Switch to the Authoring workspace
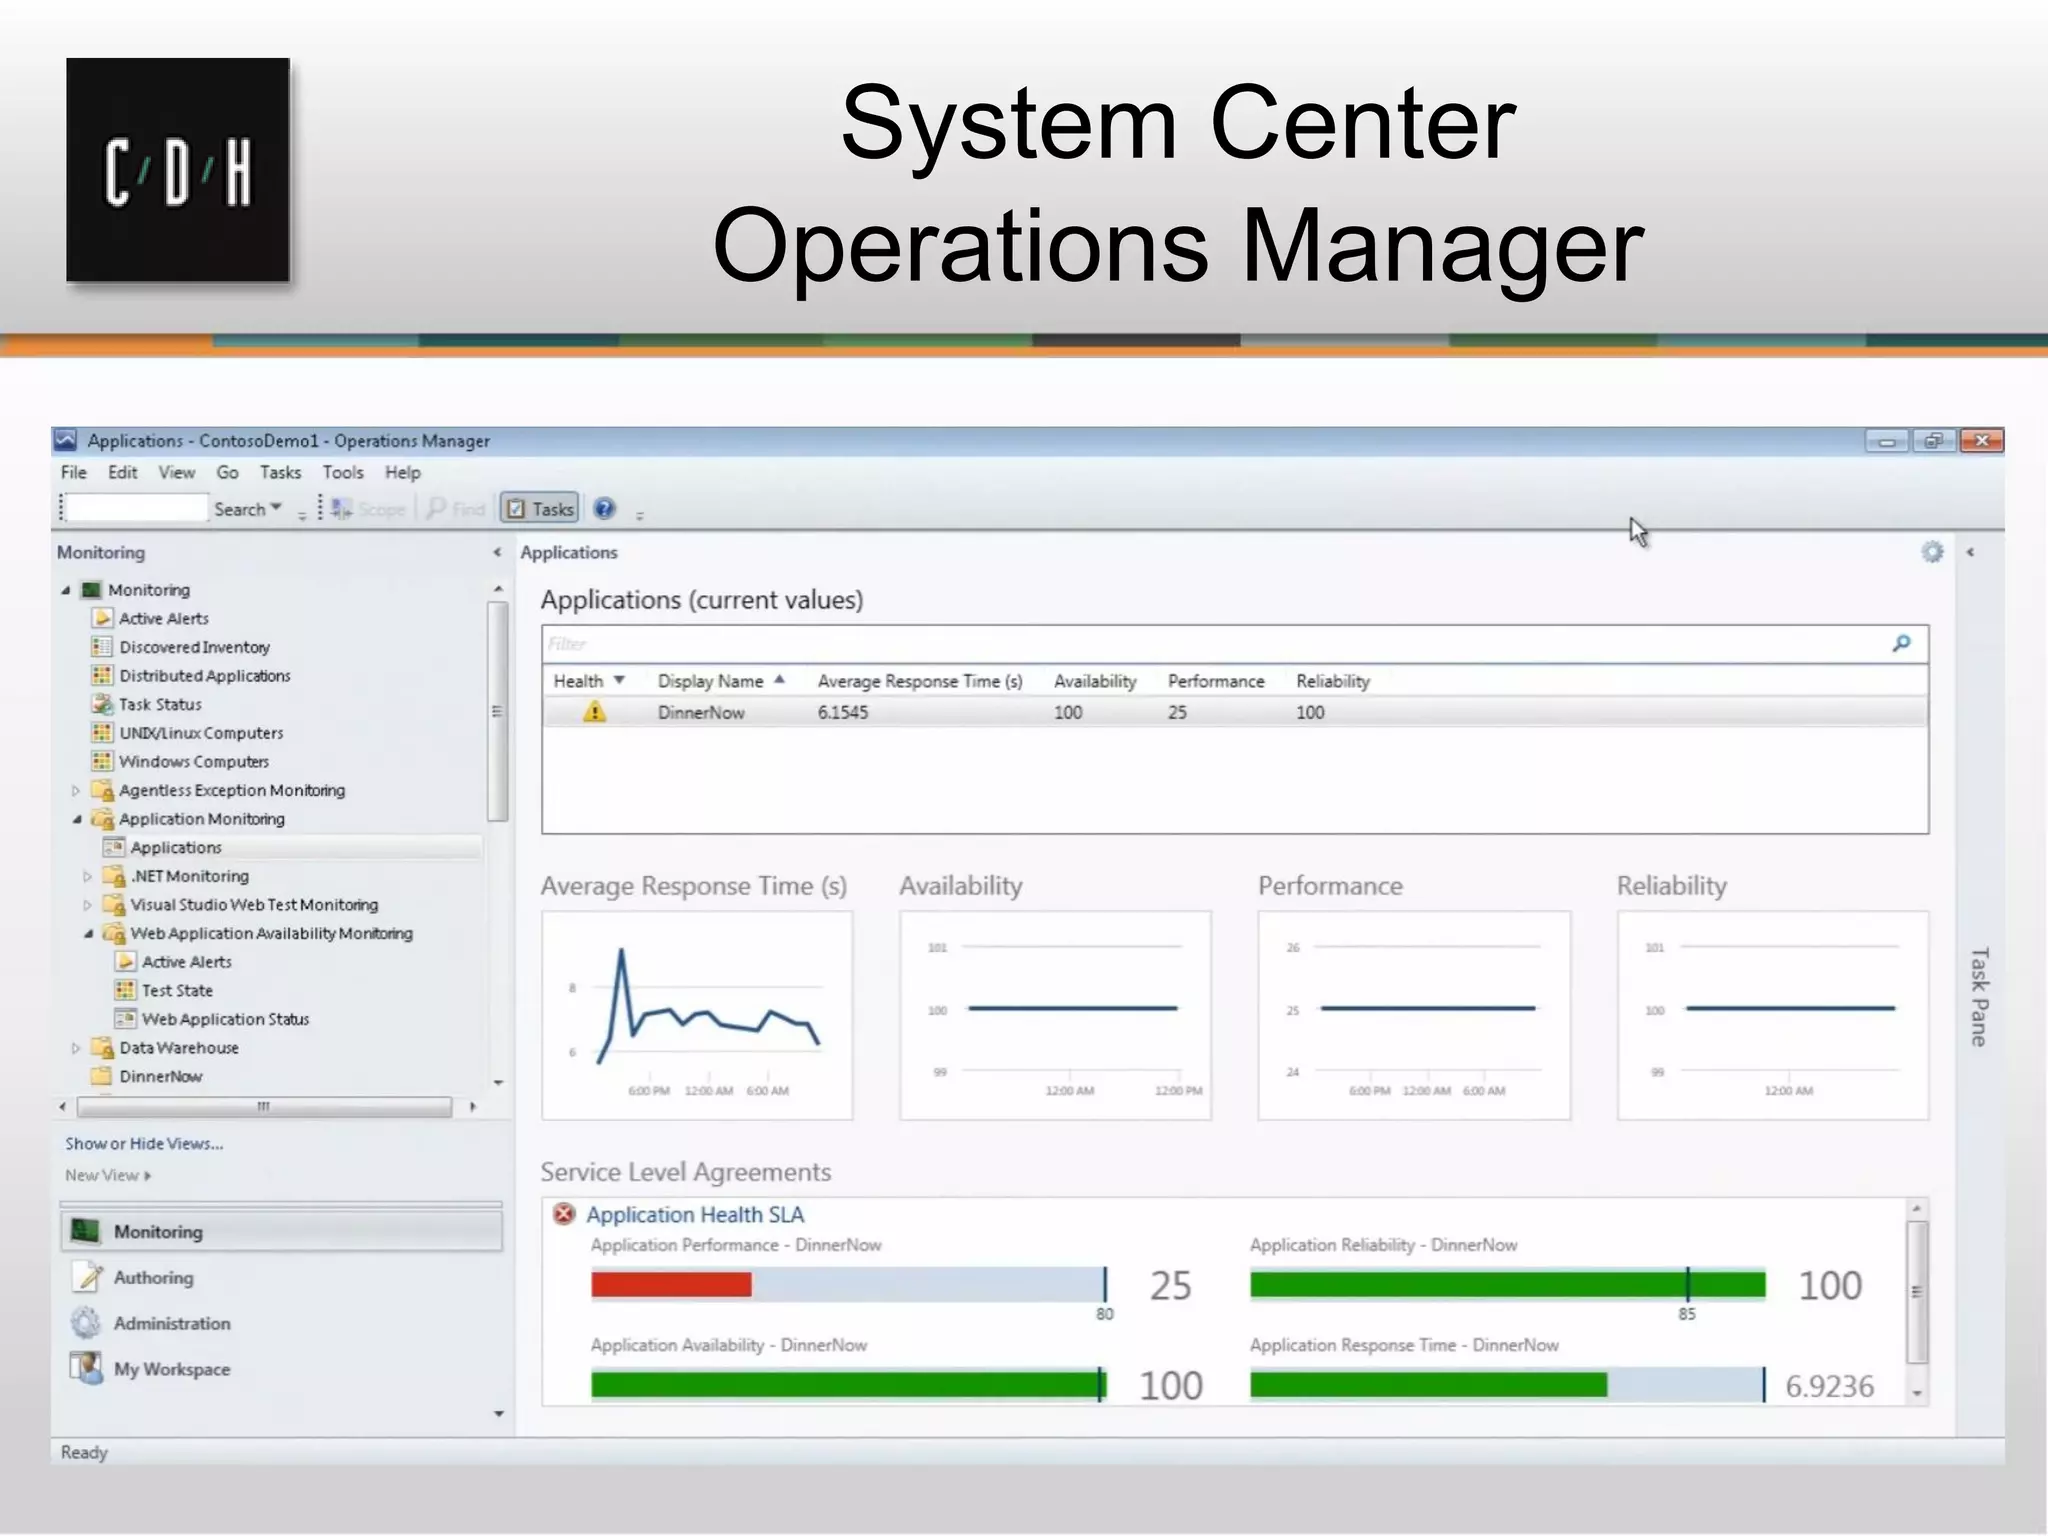Image resolution: width=2048 pixels, height=1536 pixels. 153,1277
